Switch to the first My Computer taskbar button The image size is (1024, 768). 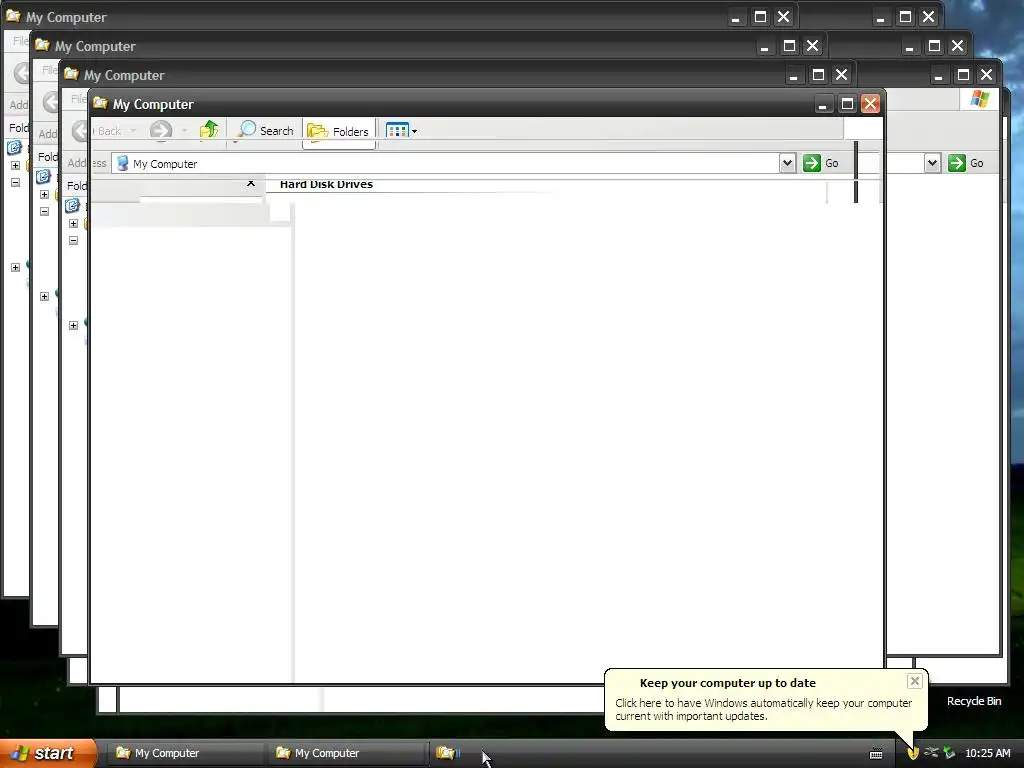185,753
